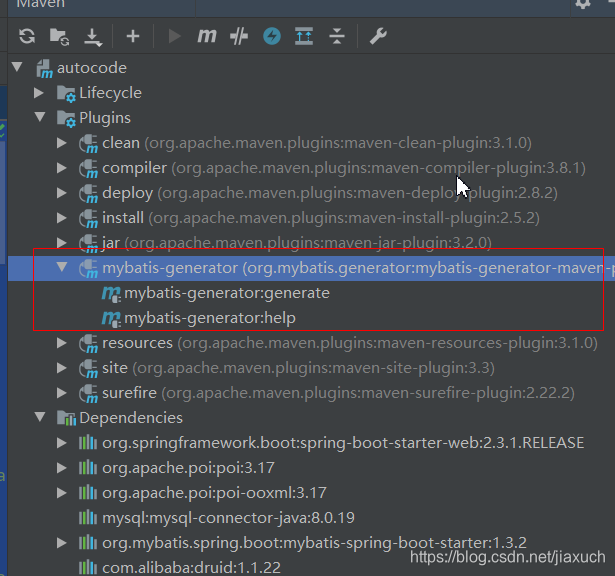Screen dimensions: 615x576
Task: Select mybatis-generator:generate goal
Action: [227, 293]
